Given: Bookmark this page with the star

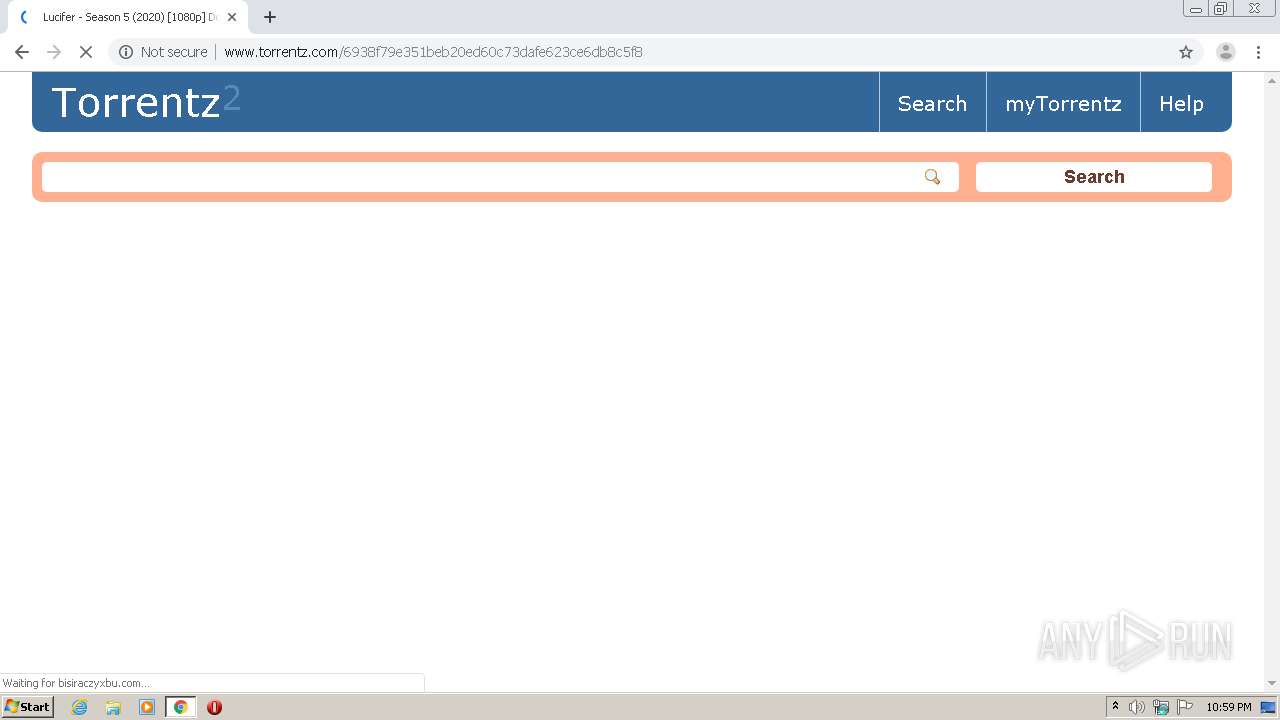Looking at the screenshot, I should pos(1186,52).
